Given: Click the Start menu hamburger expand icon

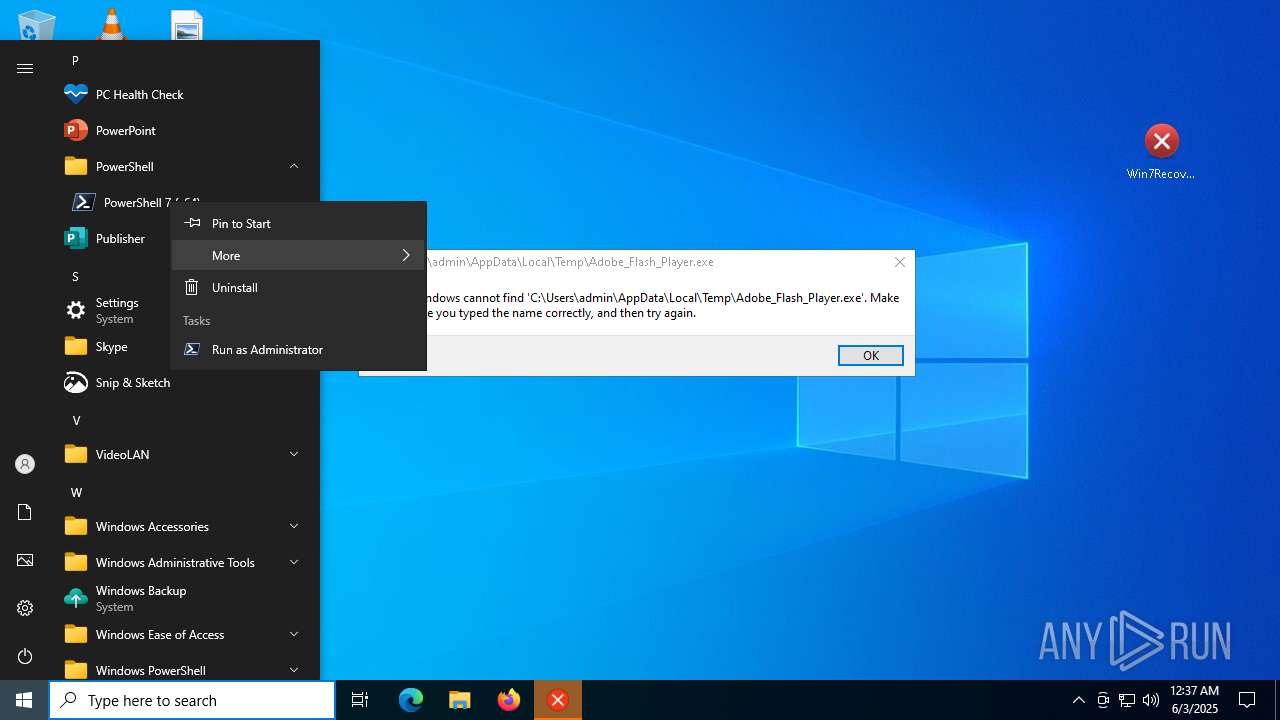Looking at the screenshot, I should [x=25, y=68].
